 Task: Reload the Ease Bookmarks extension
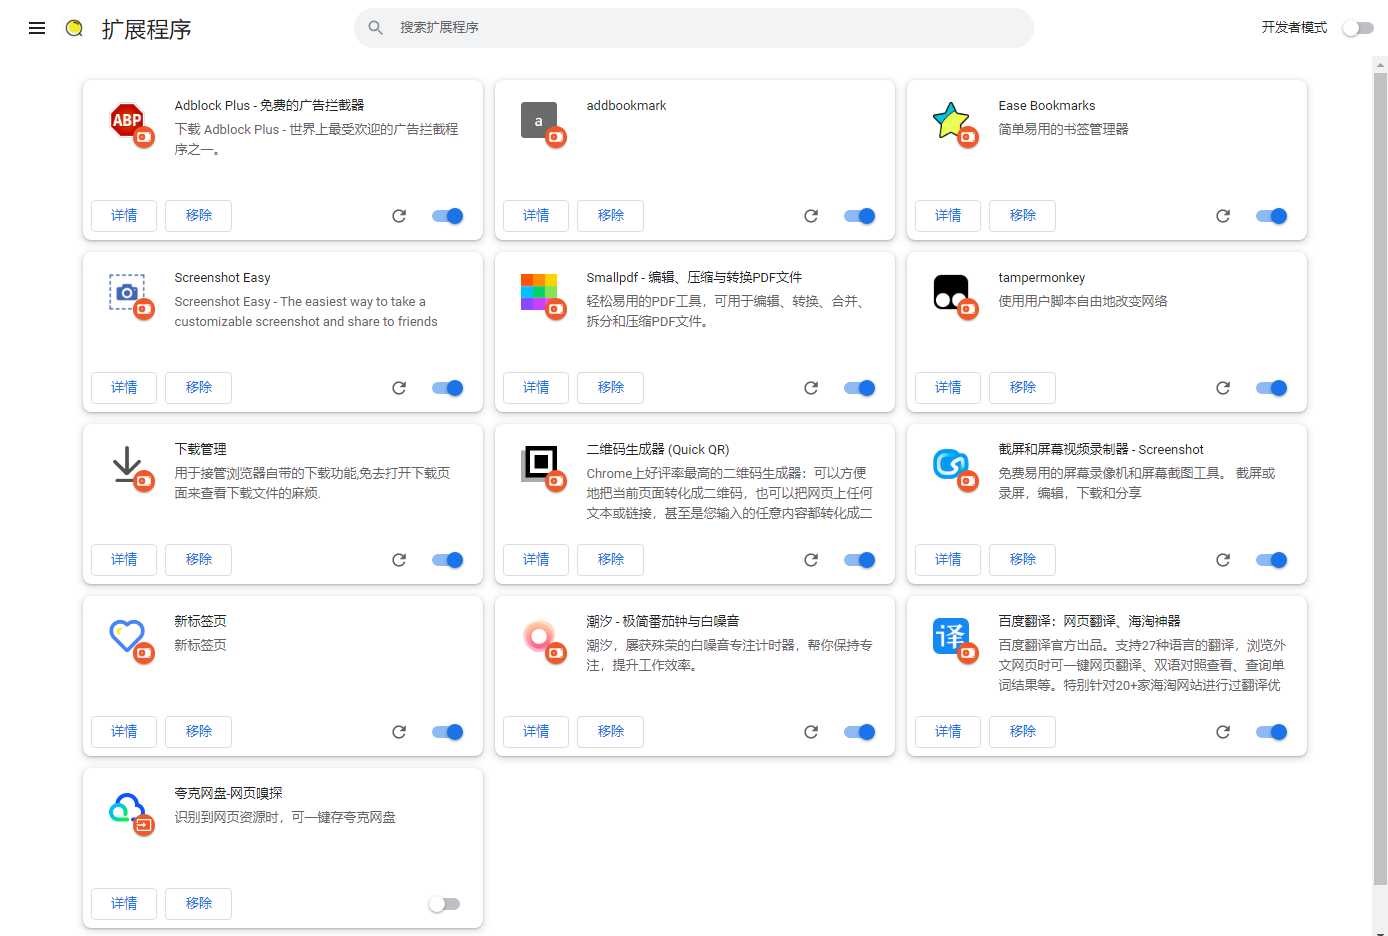coord(1223,216)
